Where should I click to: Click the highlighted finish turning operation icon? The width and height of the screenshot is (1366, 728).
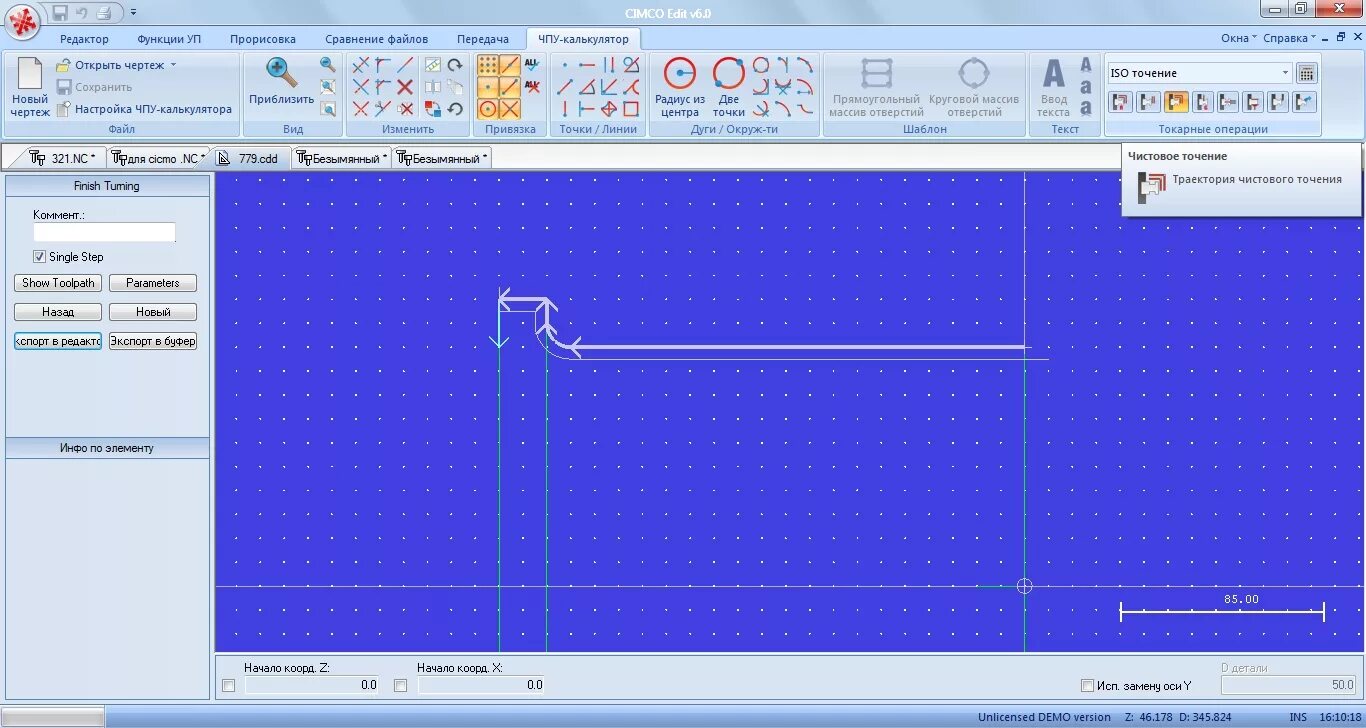[x=1176, y=102]
